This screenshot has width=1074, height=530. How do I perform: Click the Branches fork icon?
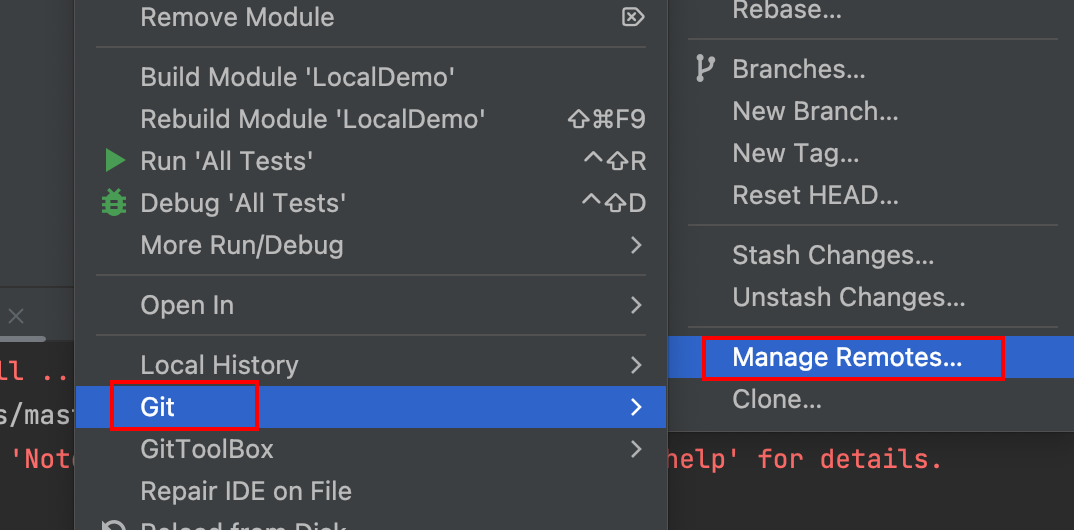pos(705,69)
